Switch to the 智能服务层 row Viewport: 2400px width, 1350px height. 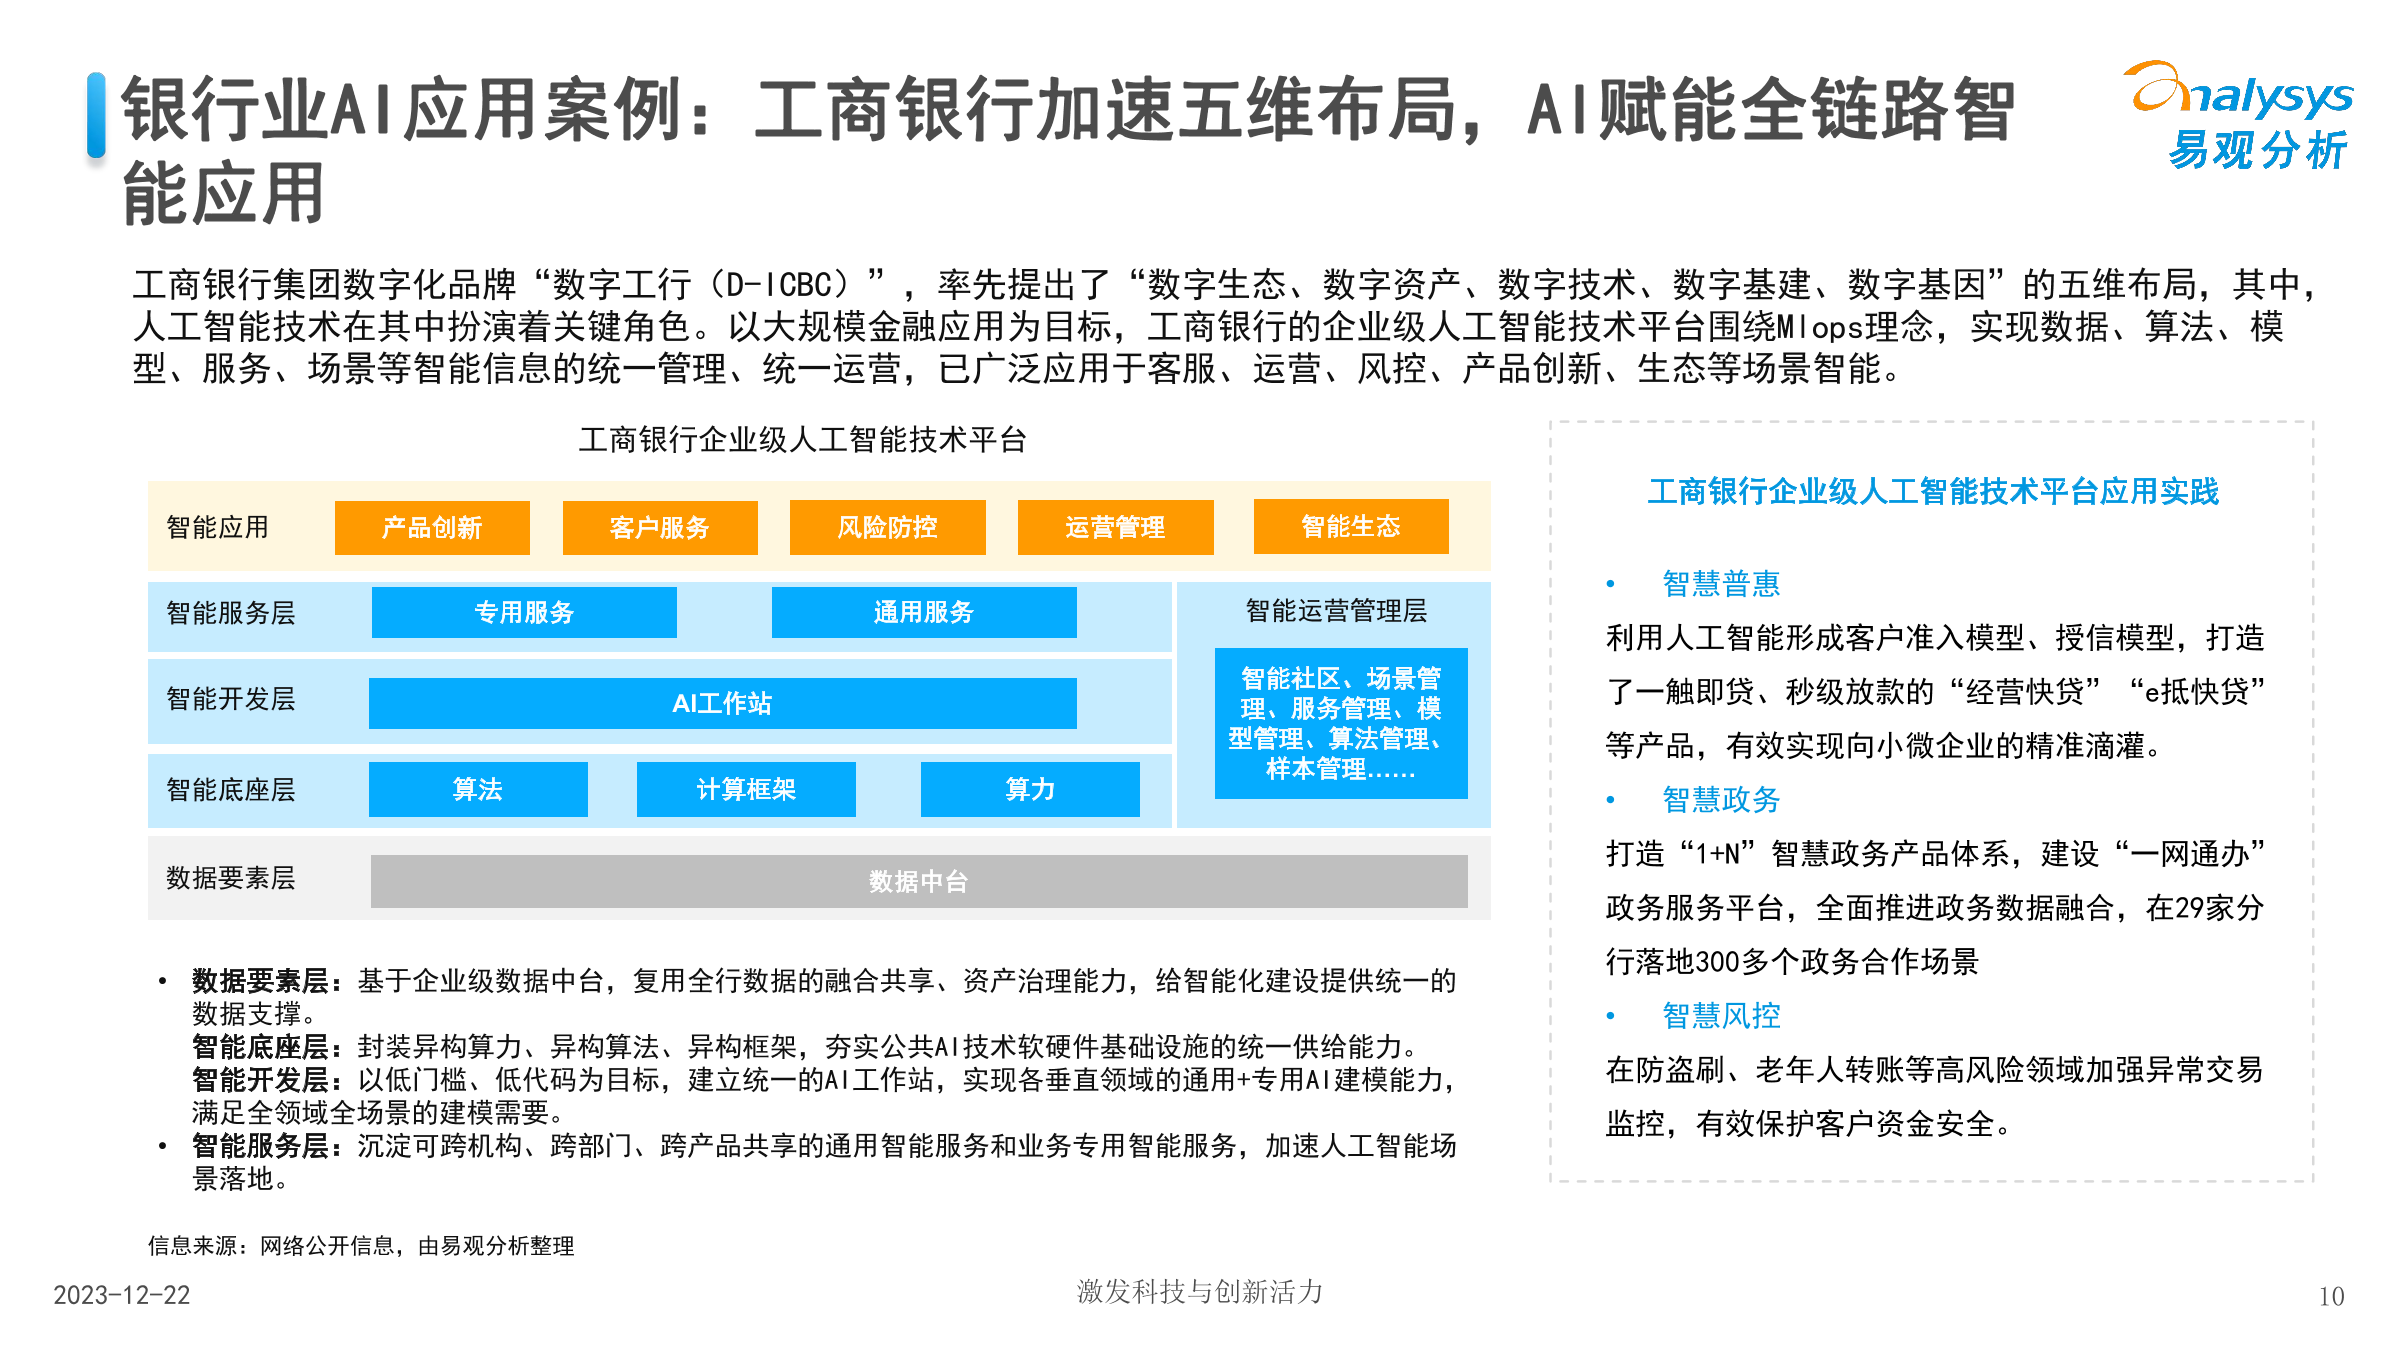pos(232,614)
